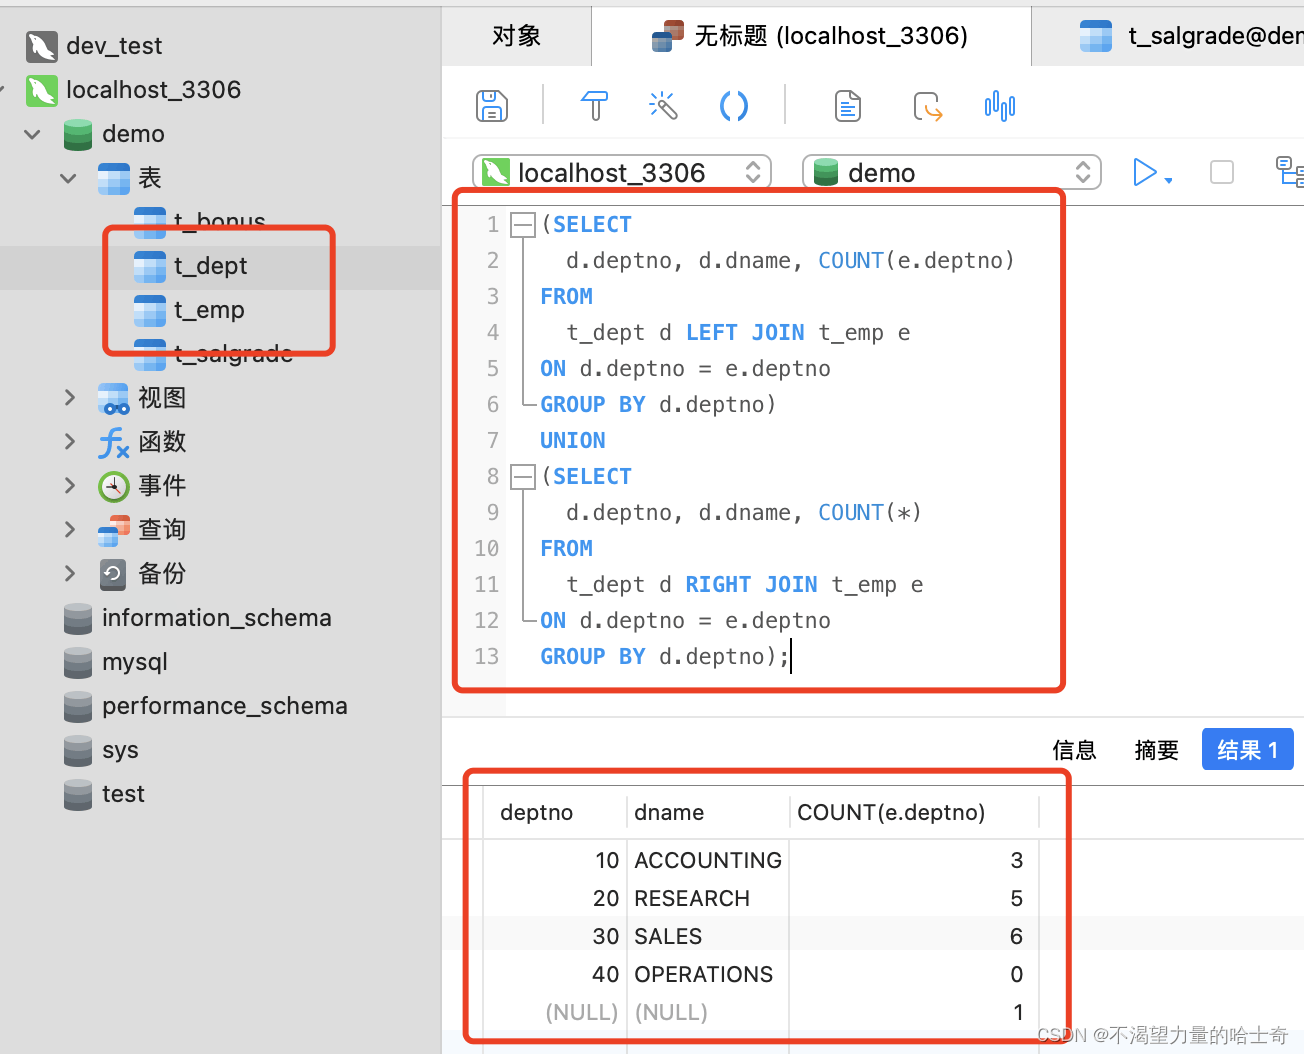Viewport: 1304px width, 1054px height.
Task: Collapse the first SELECT code block
Action: (x=522, y=225)
